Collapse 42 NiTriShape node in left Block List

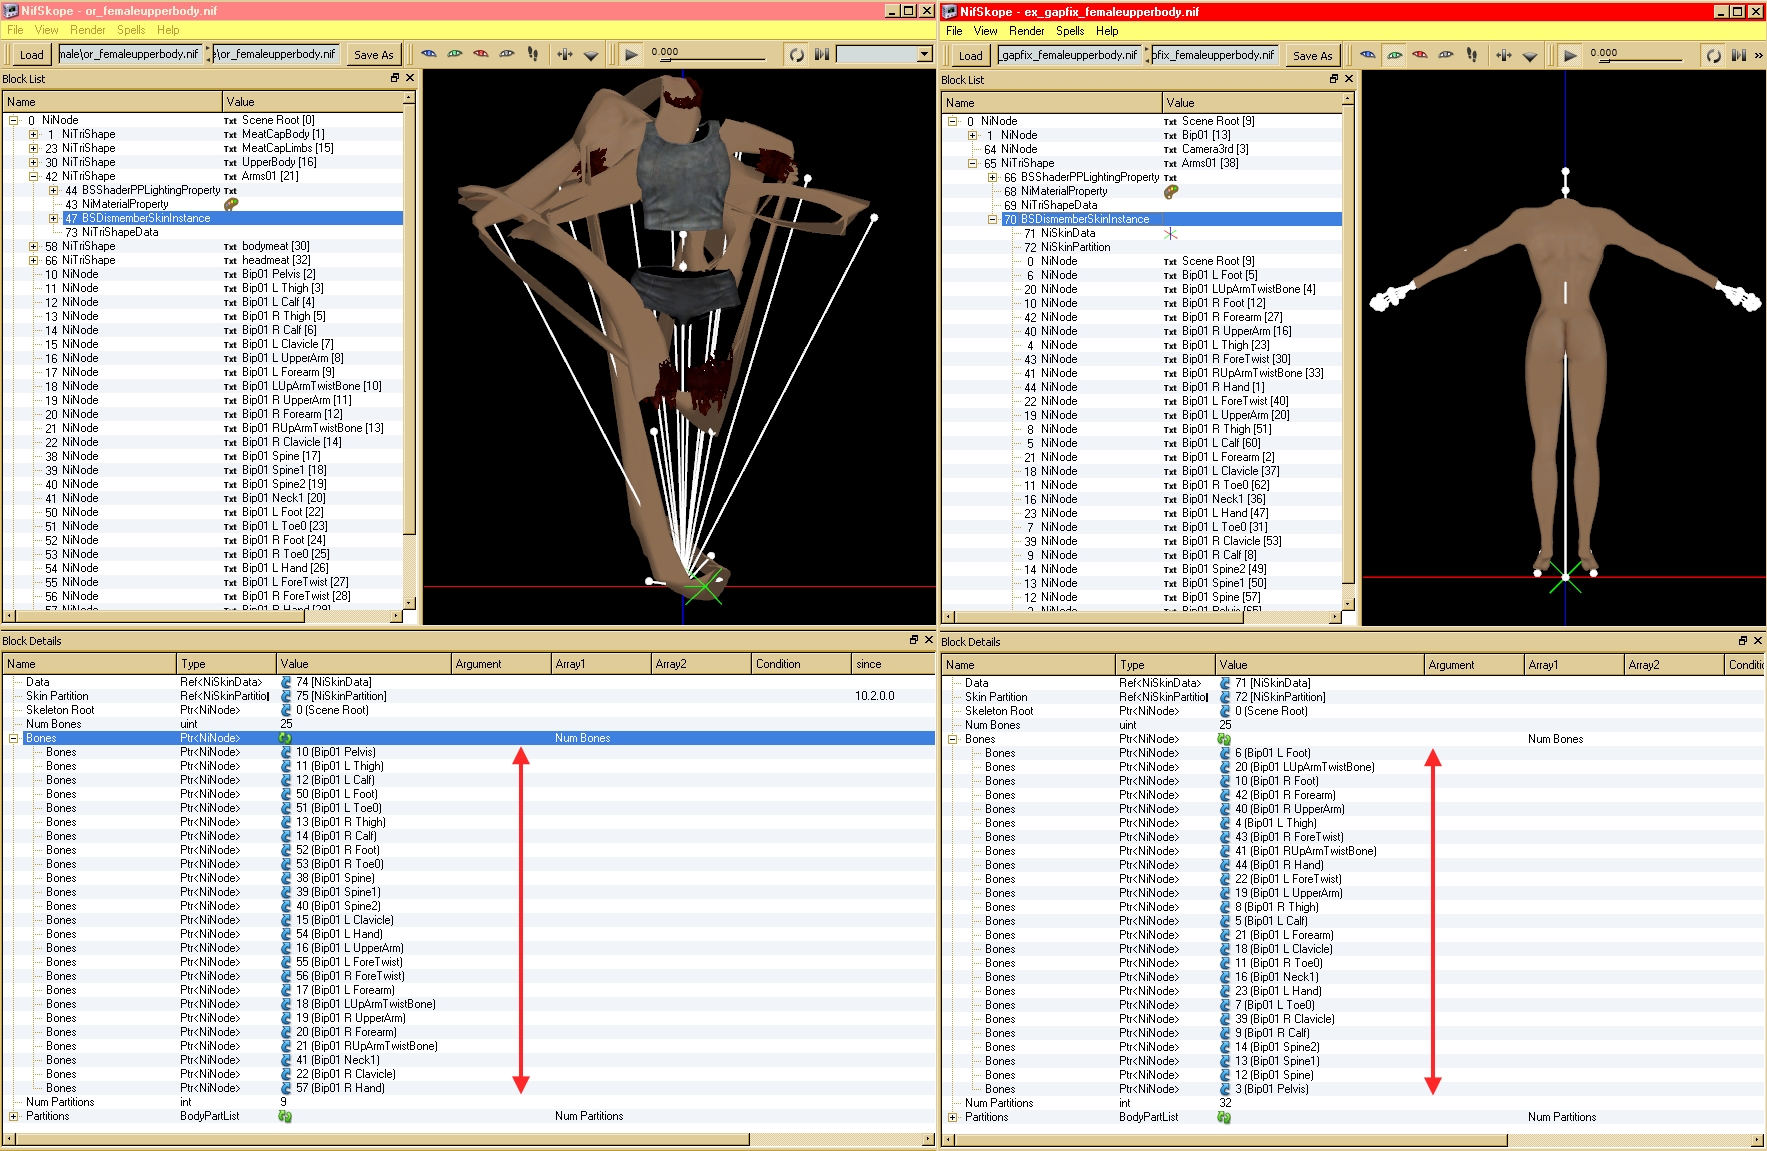click(x=33, y=176)
